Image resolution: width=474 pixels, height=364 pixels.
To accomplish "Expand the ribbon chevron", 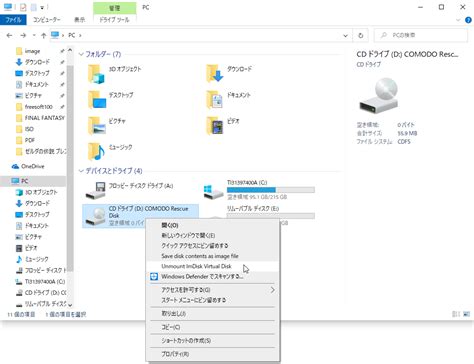I will [x=459, y=20].
